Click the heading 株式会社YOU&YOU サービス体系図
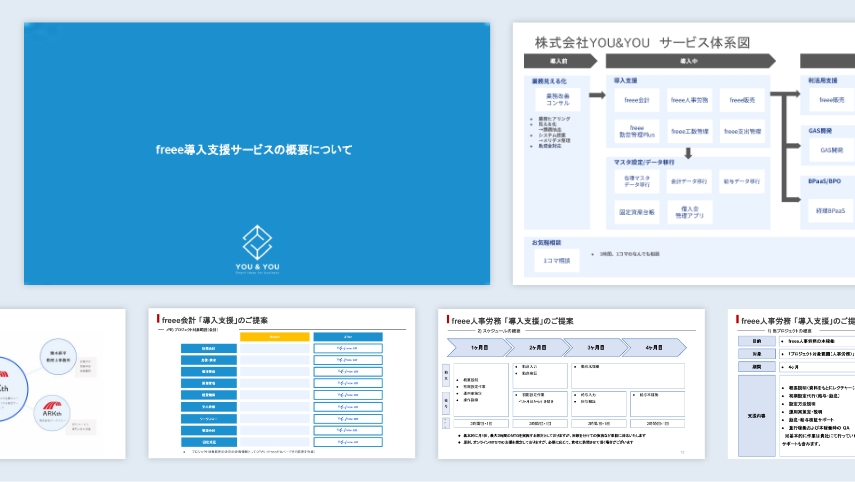The width and height of the screenshot is (855, 482). 642,43
